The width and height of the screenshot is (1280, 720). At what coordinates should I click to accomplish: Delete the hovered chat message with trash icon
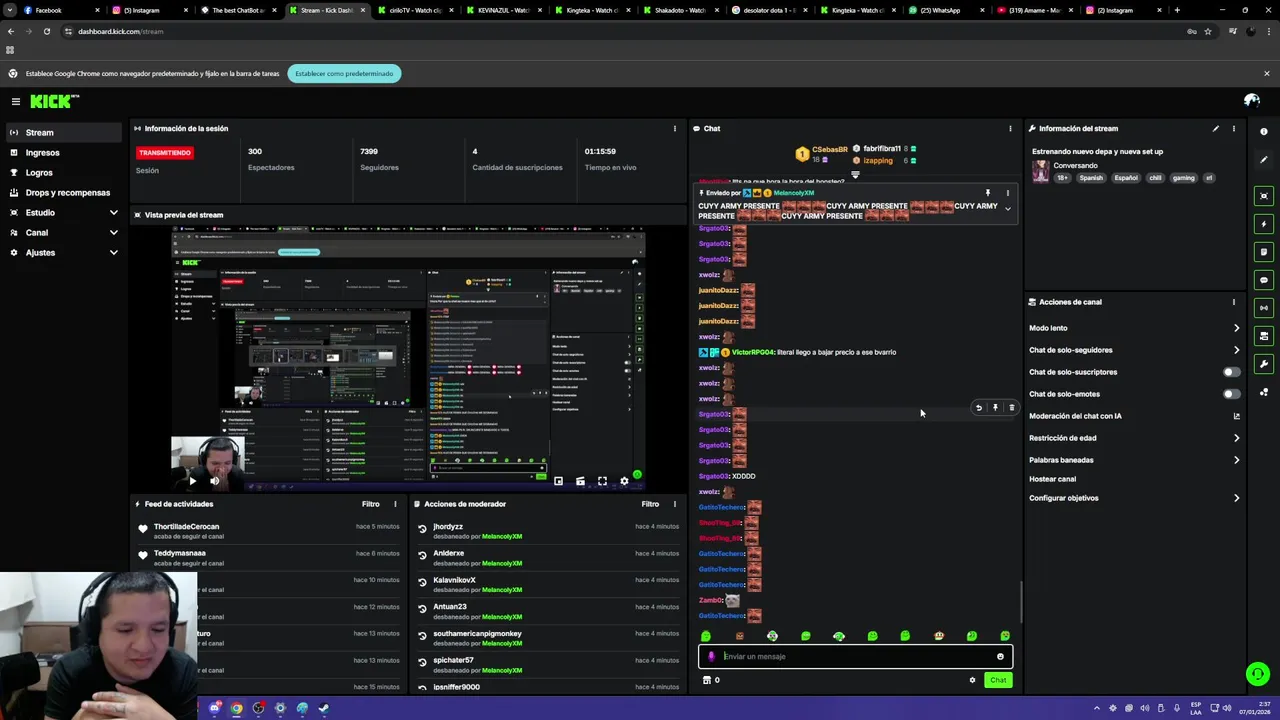pos(1011,408)
